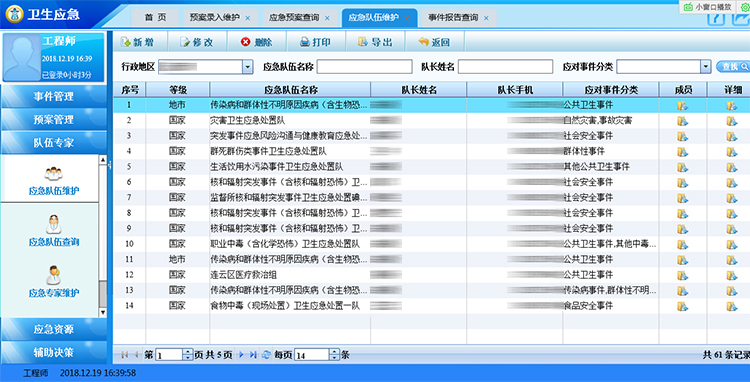
Task: Click the 修改 edit toolbar button
Action: tap(196, 42)
